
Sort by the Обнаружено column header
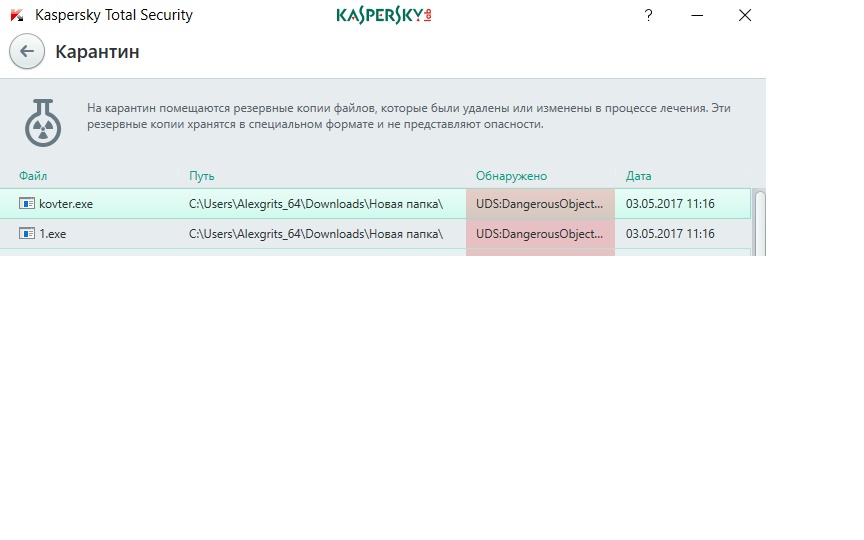[511, 176]
